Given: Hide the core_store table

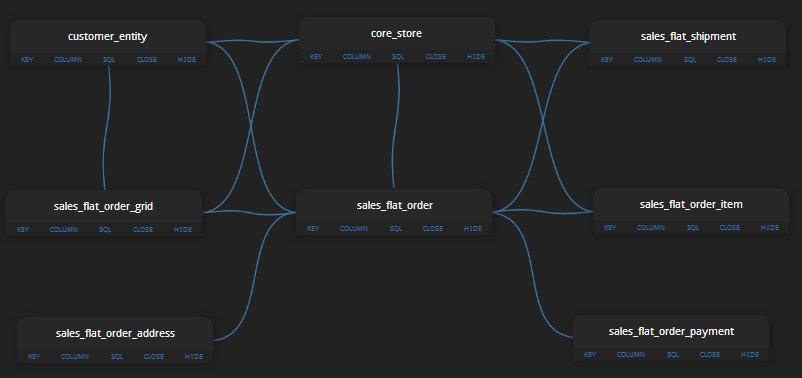Looking at the screenshot, I should click(476, 57).
